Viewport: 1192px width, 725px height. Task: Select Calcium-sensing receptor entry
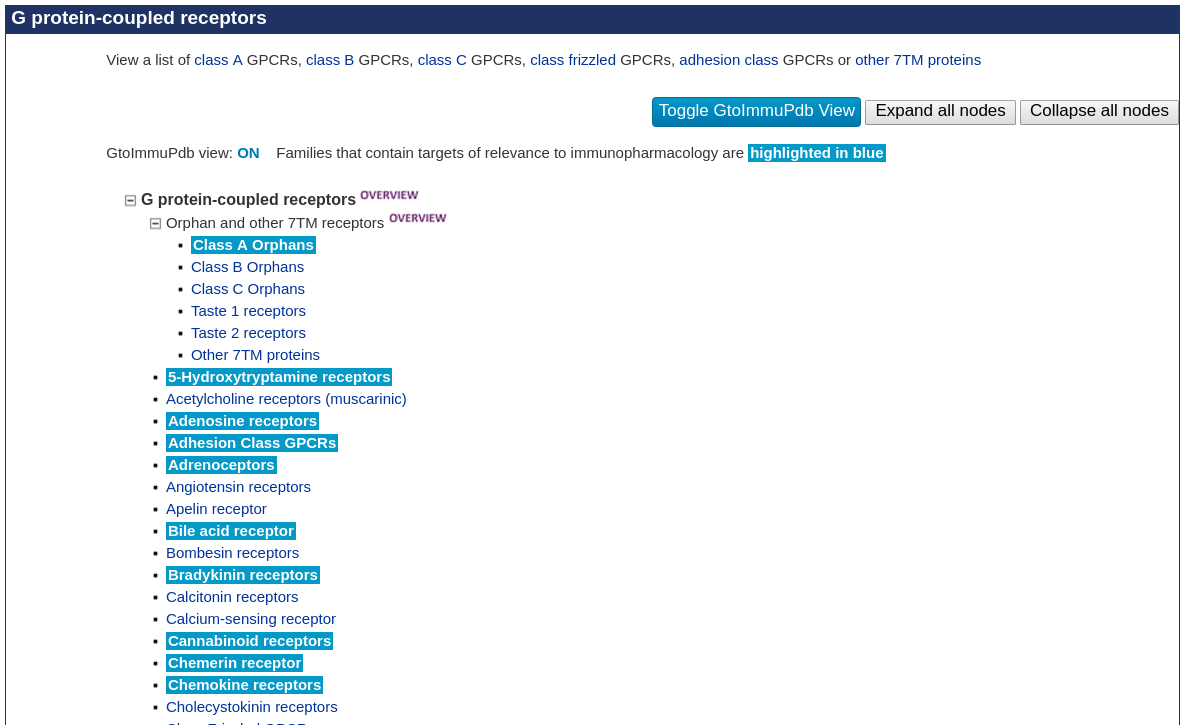pyautogui.click(x=250, y=619)
